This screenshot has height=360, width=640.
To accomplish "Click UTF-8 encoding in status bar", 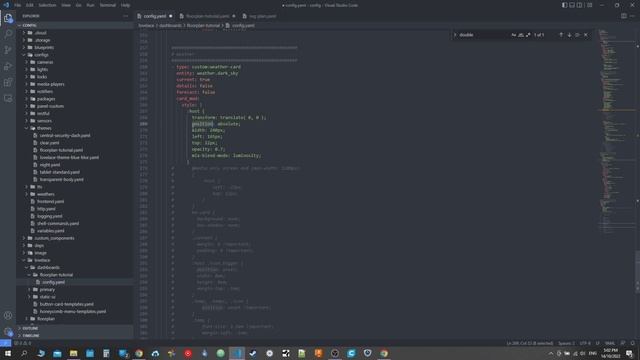I will 585,343.
